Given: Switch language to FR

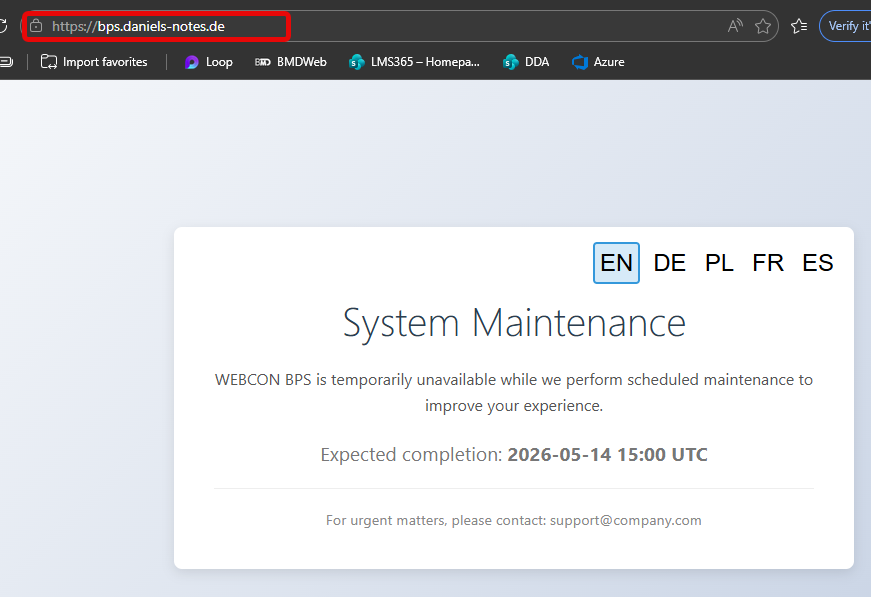Looking at the screenshot, I should coord(768,263).
